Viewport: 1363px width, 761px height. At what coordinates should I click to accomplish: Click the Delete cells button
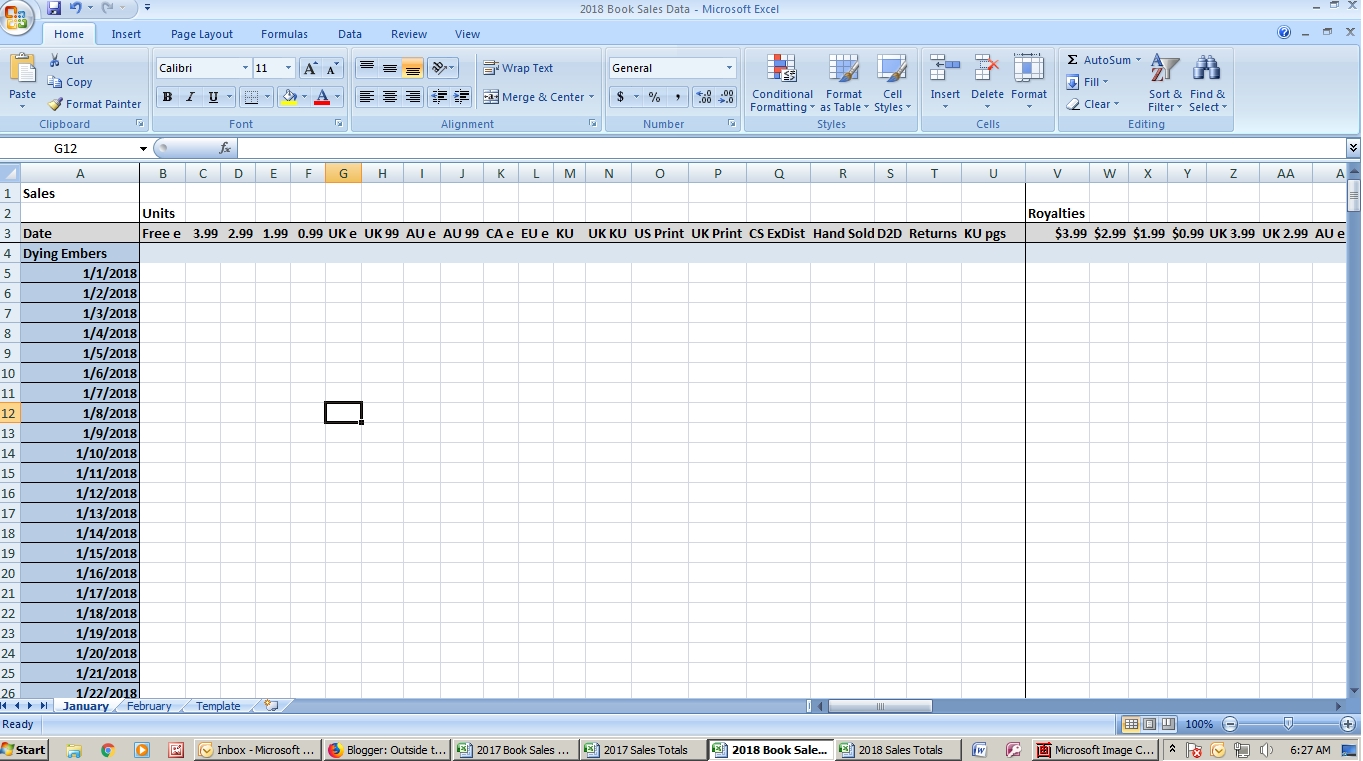point(987,69)
